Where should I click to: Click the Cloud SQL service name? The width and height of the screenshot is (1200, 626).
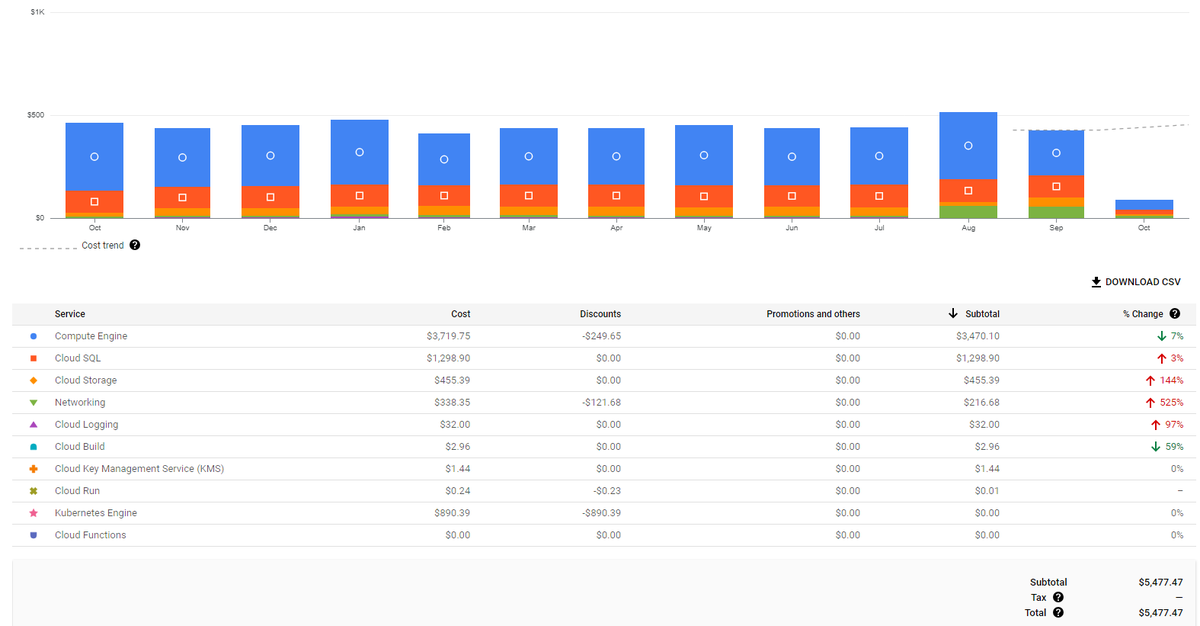click(78, 358)
